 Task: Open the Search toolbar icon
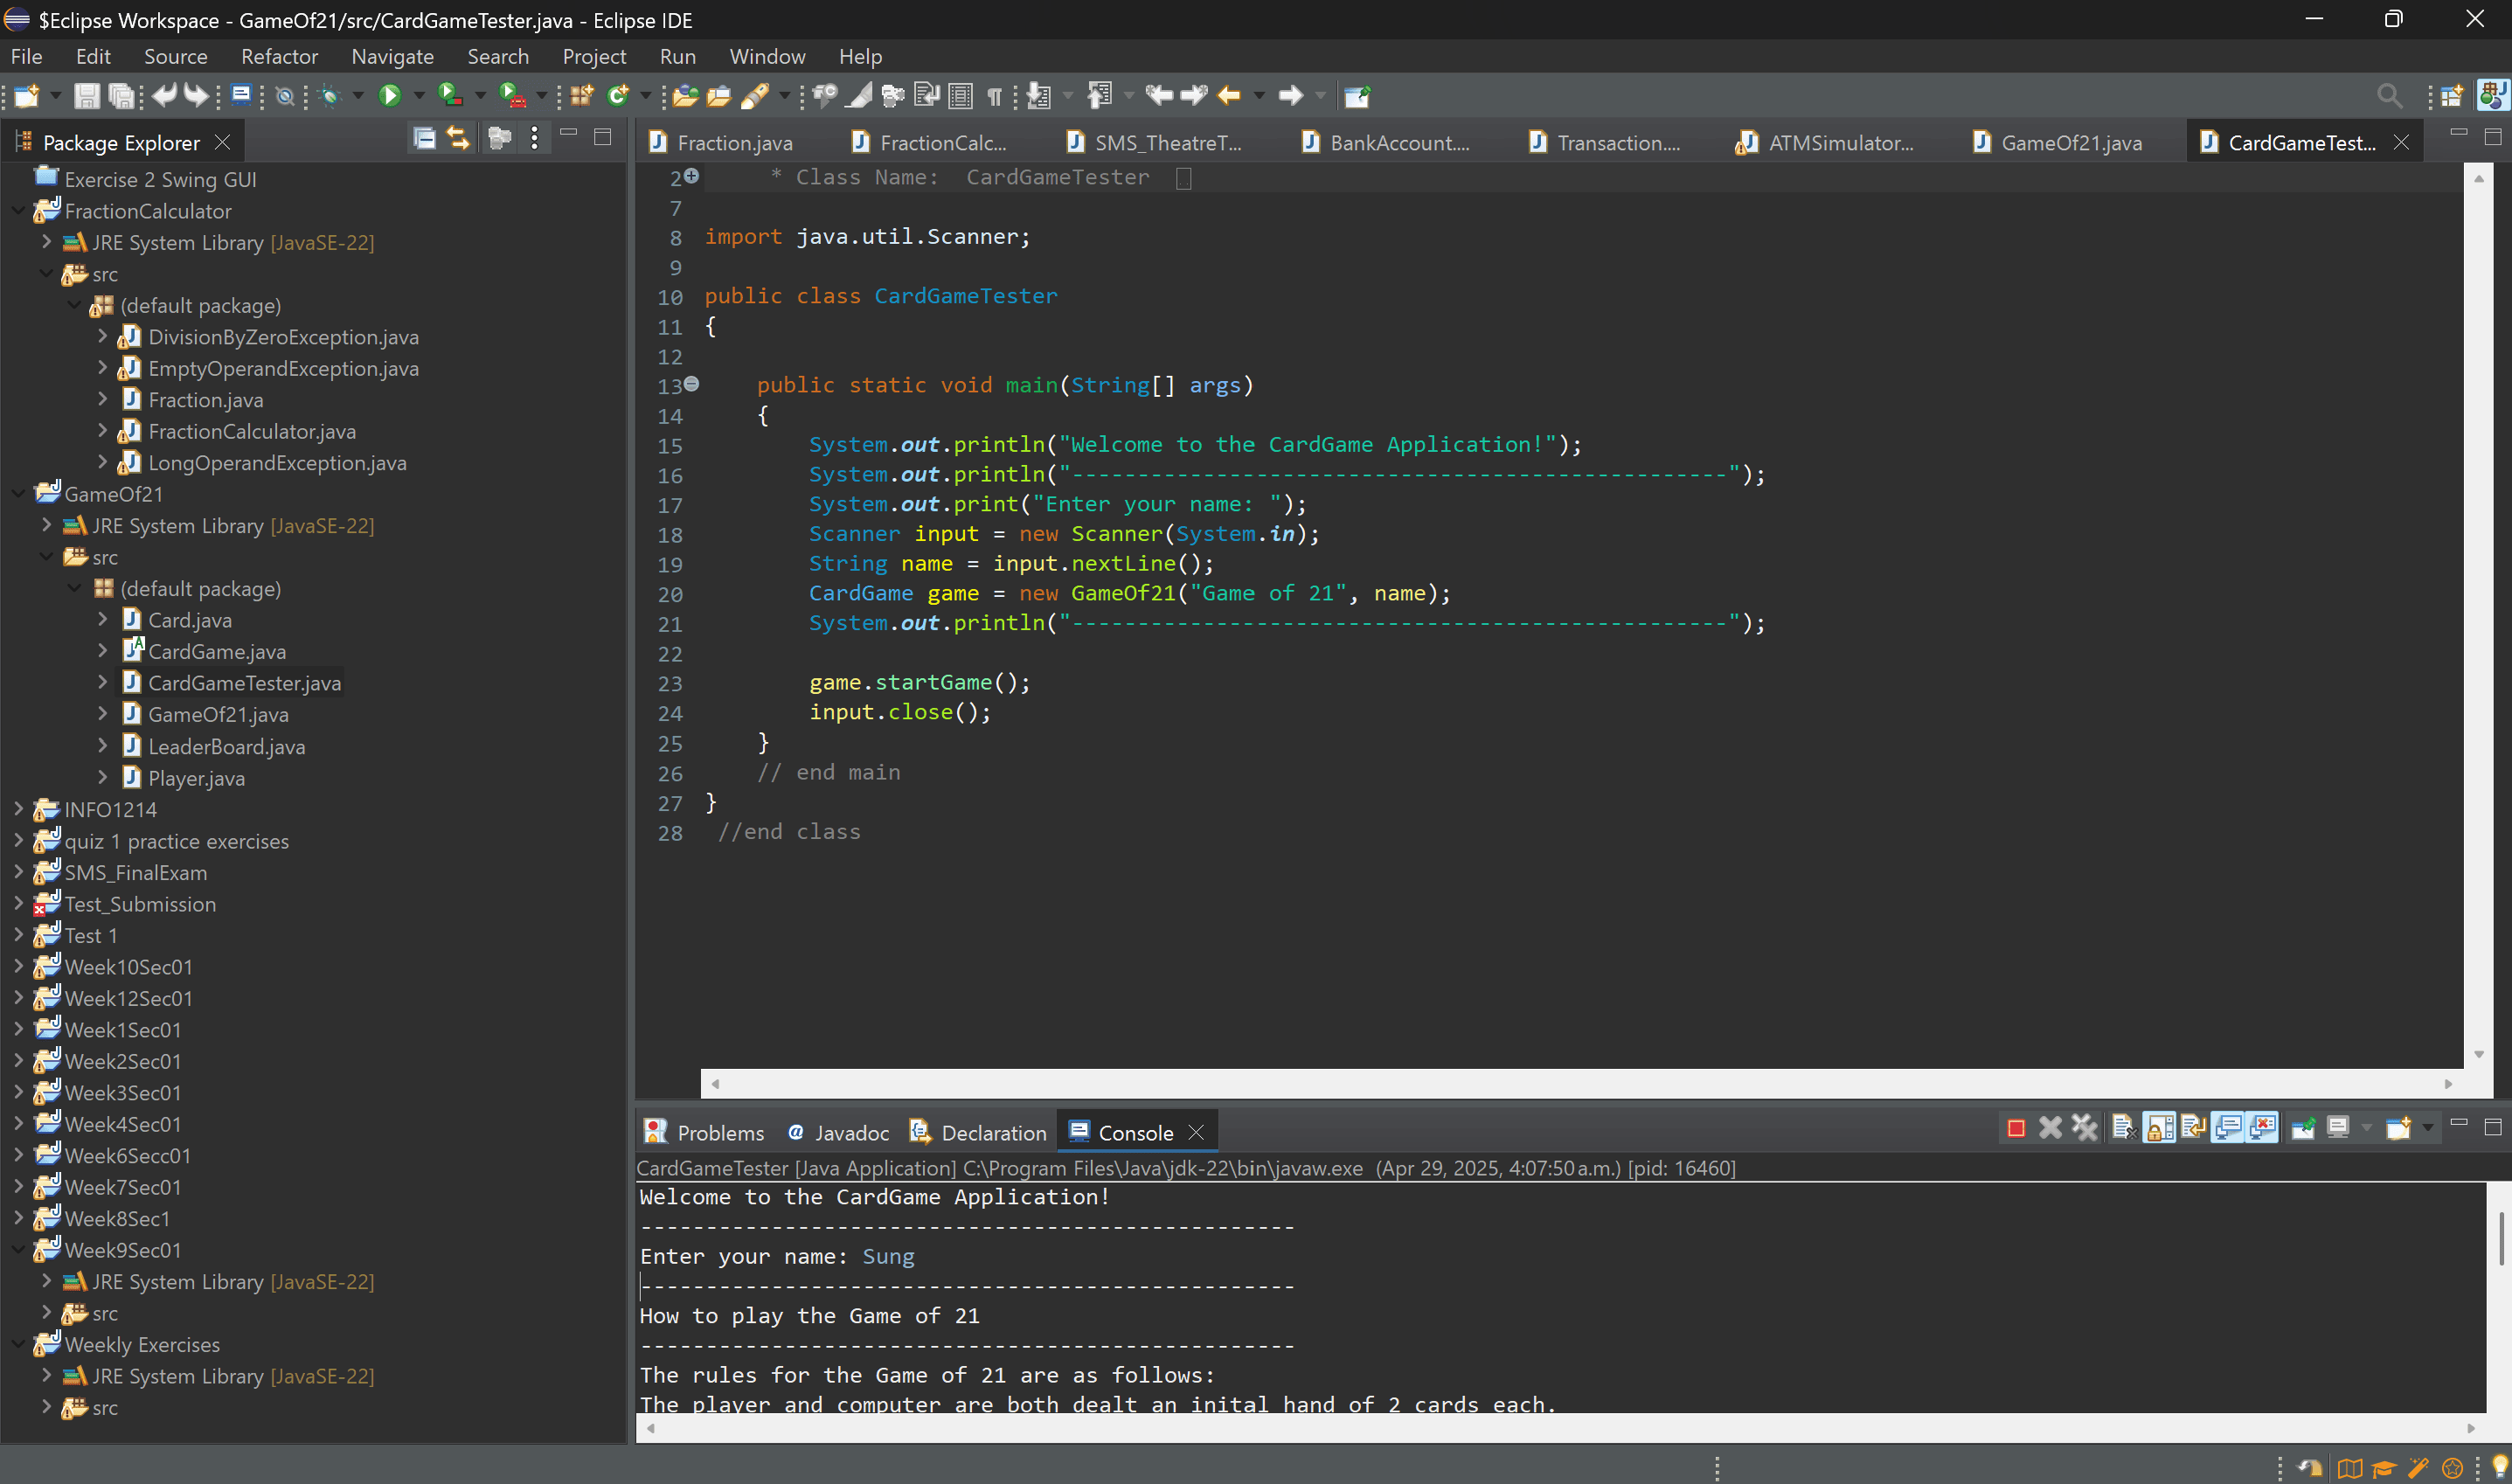[x=2388, y=95]
